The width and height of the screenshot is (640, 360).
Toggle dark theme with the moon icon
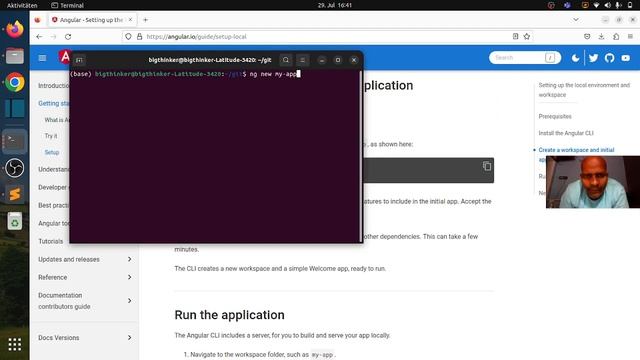(576, 58)
